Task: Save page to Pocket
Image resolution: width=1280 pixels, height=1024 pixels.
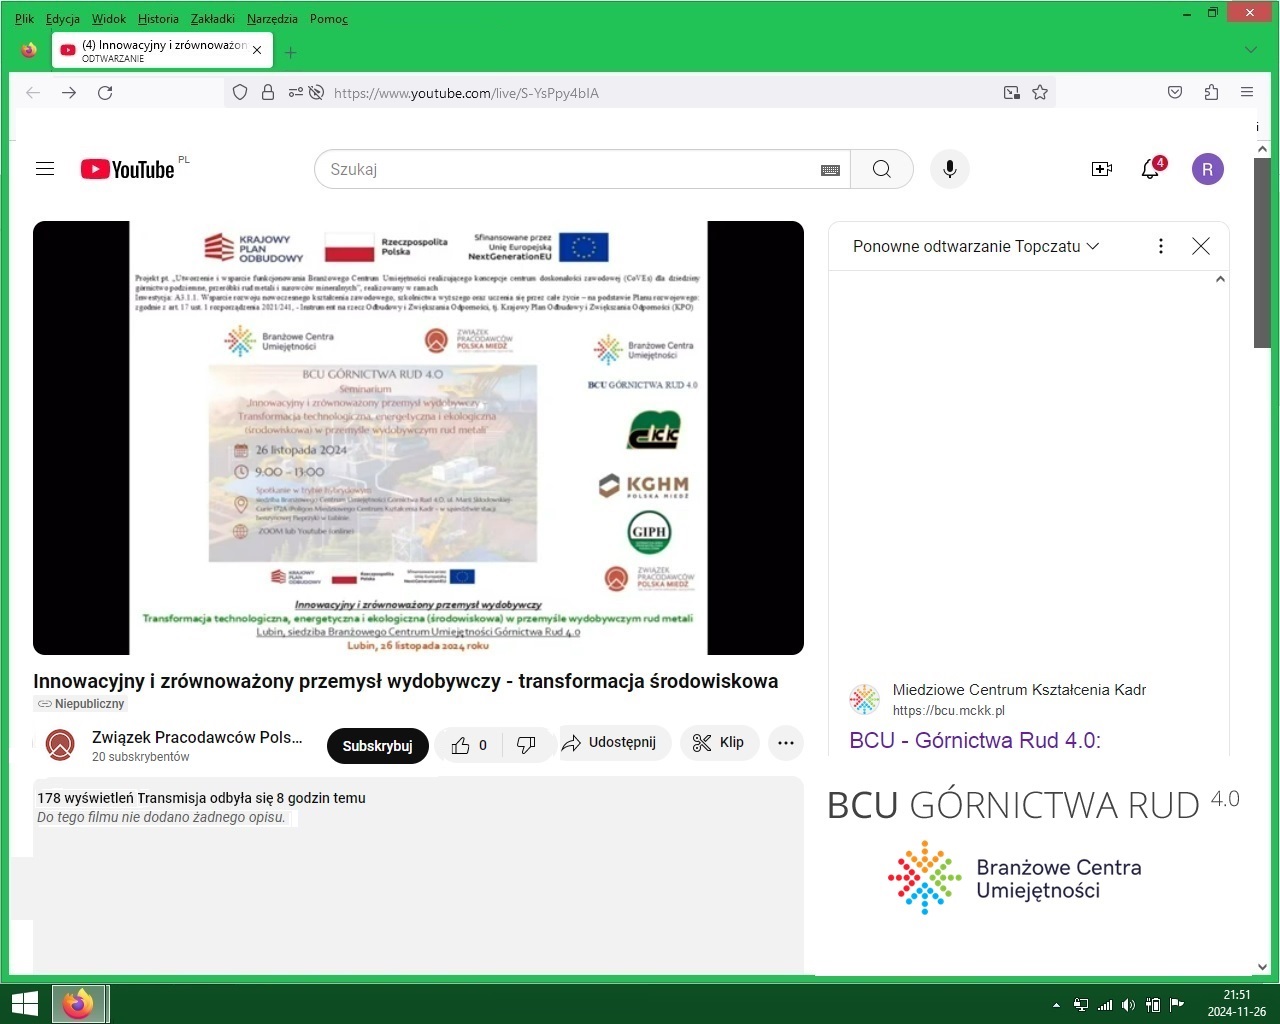Action: [1175, 92]
